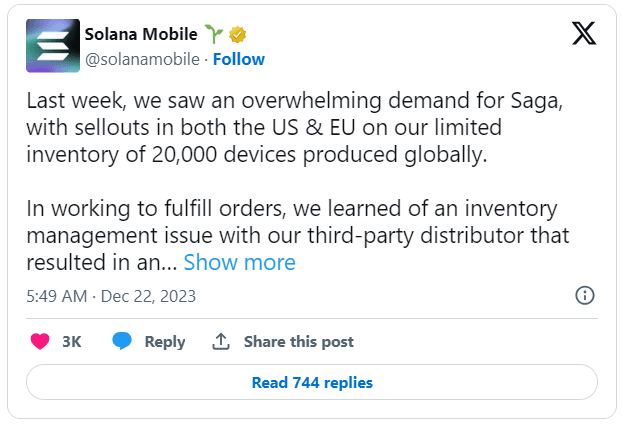The height and width of the screenshot is (427, 622).
Task: Click the X logo in the corner
Action: pos(584,33)
